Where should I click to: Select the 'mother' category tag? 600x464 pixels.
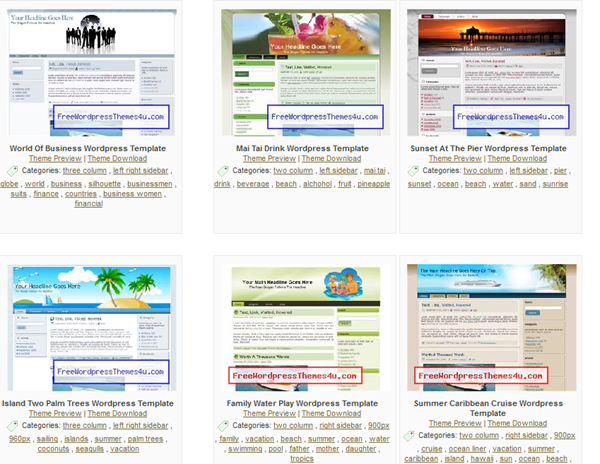328,449
